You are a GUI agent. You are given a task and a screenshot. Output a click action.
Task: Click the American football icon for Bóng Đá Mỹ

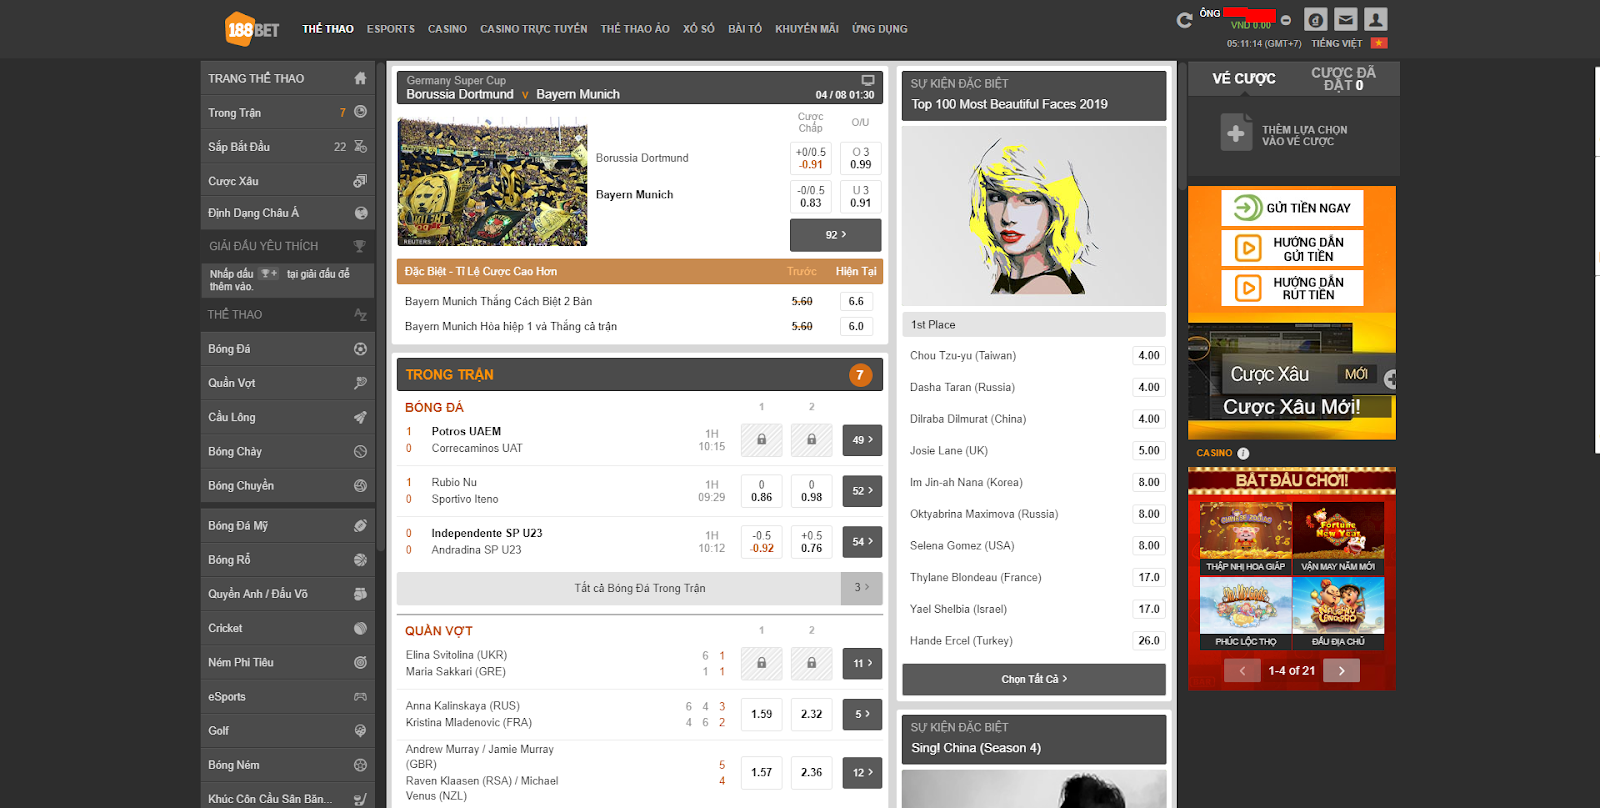click(x=360, y=525)
